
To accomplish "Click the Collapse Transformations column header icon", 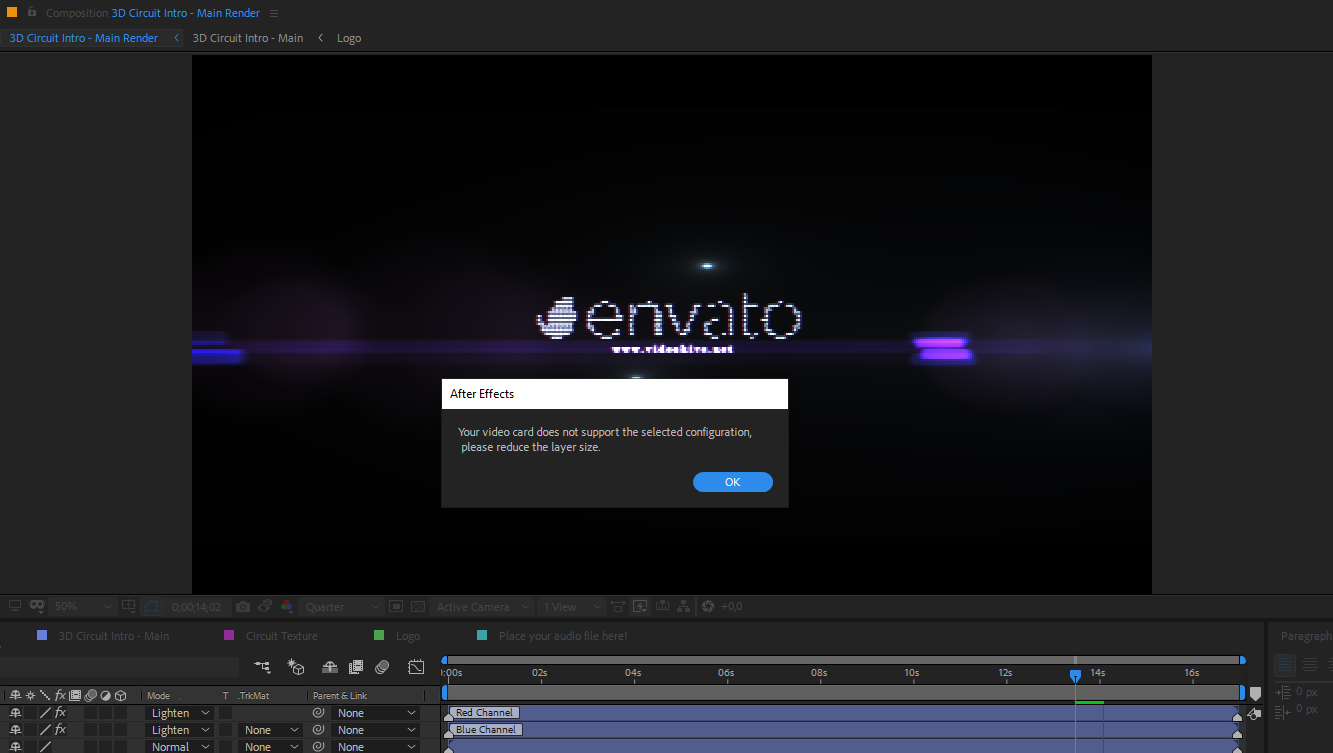I will pyautogui.click(x=30, y=695).
